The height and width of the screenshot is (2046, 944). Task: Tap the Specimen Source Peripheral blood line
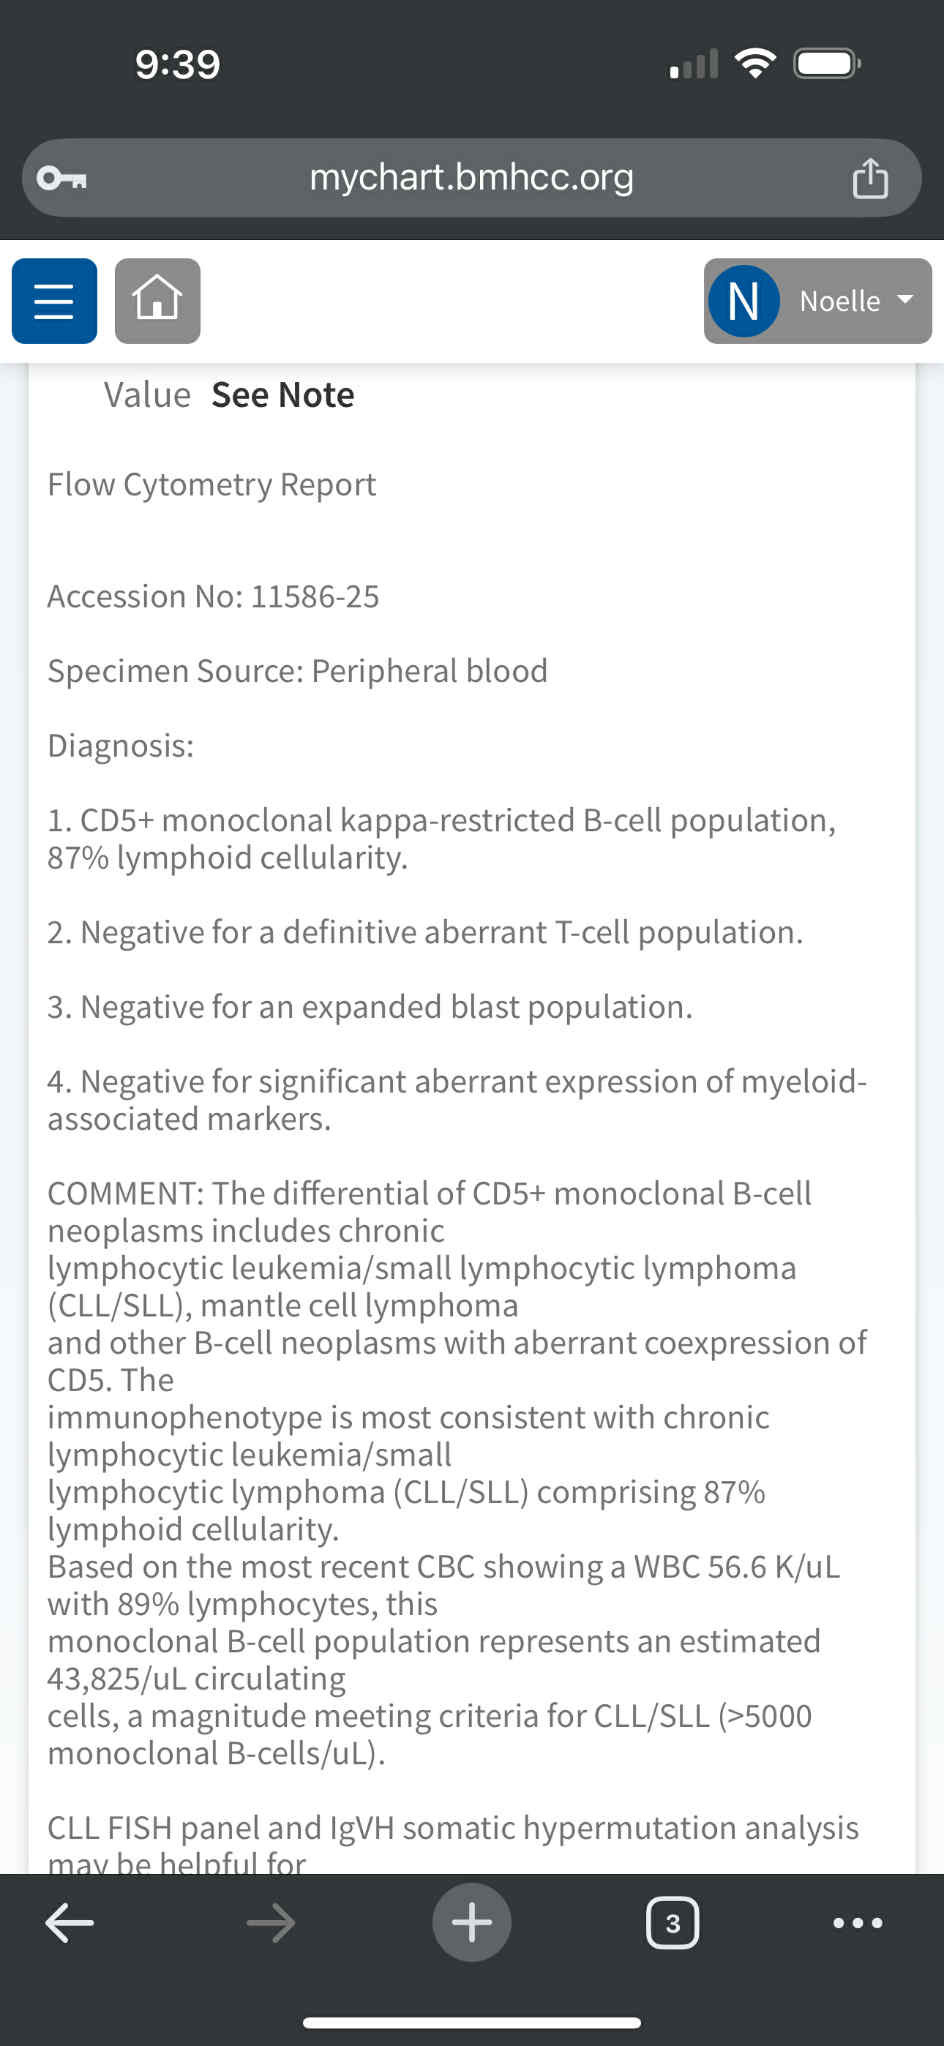click(297, 671)
